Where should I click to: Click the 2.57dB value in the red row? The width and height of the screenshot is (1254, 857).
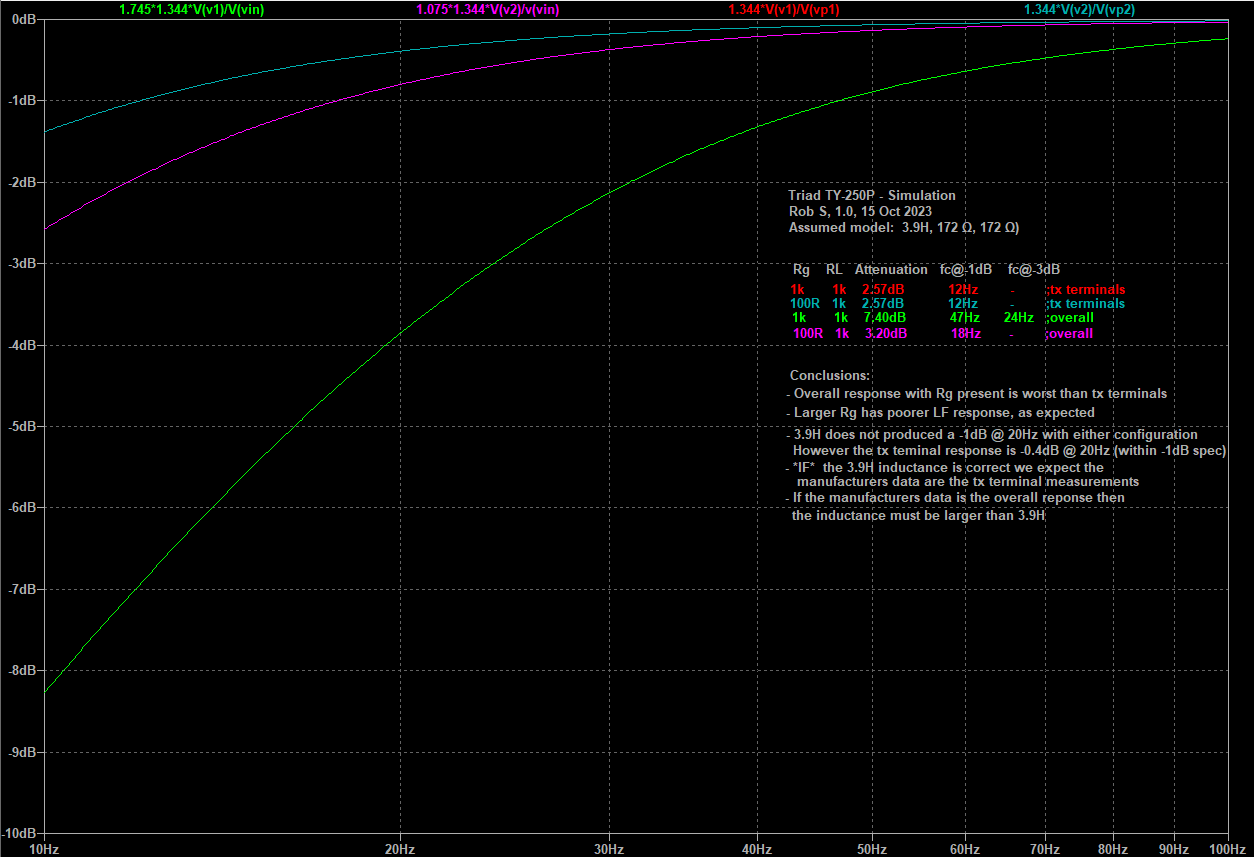(x=883, y=290)
